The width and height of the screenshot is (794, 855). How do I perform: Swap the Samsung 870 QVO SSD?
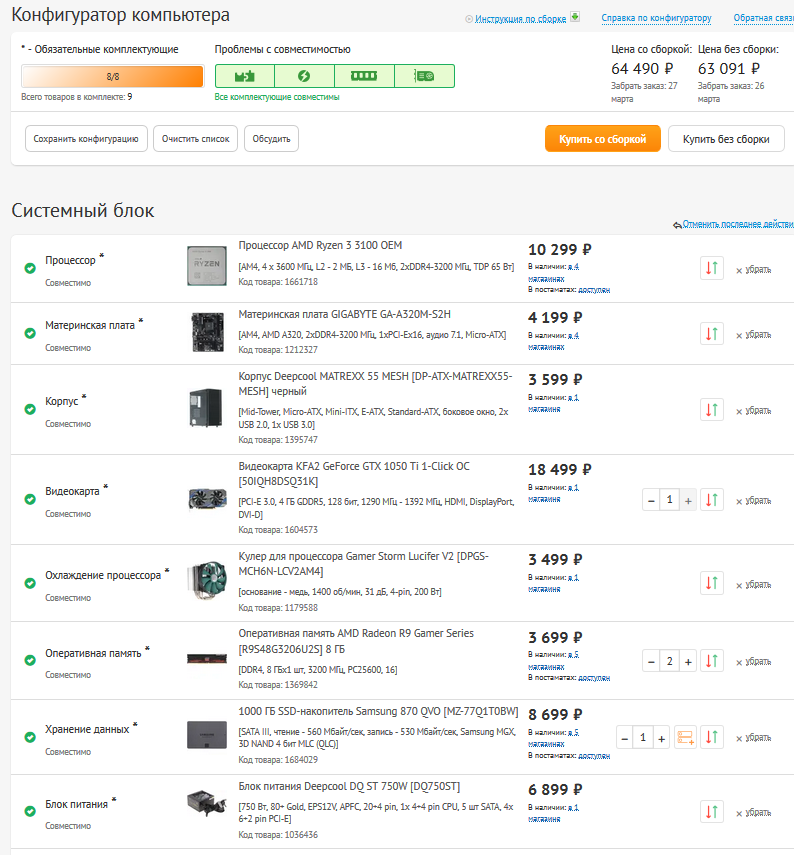(x=712, y=737)
